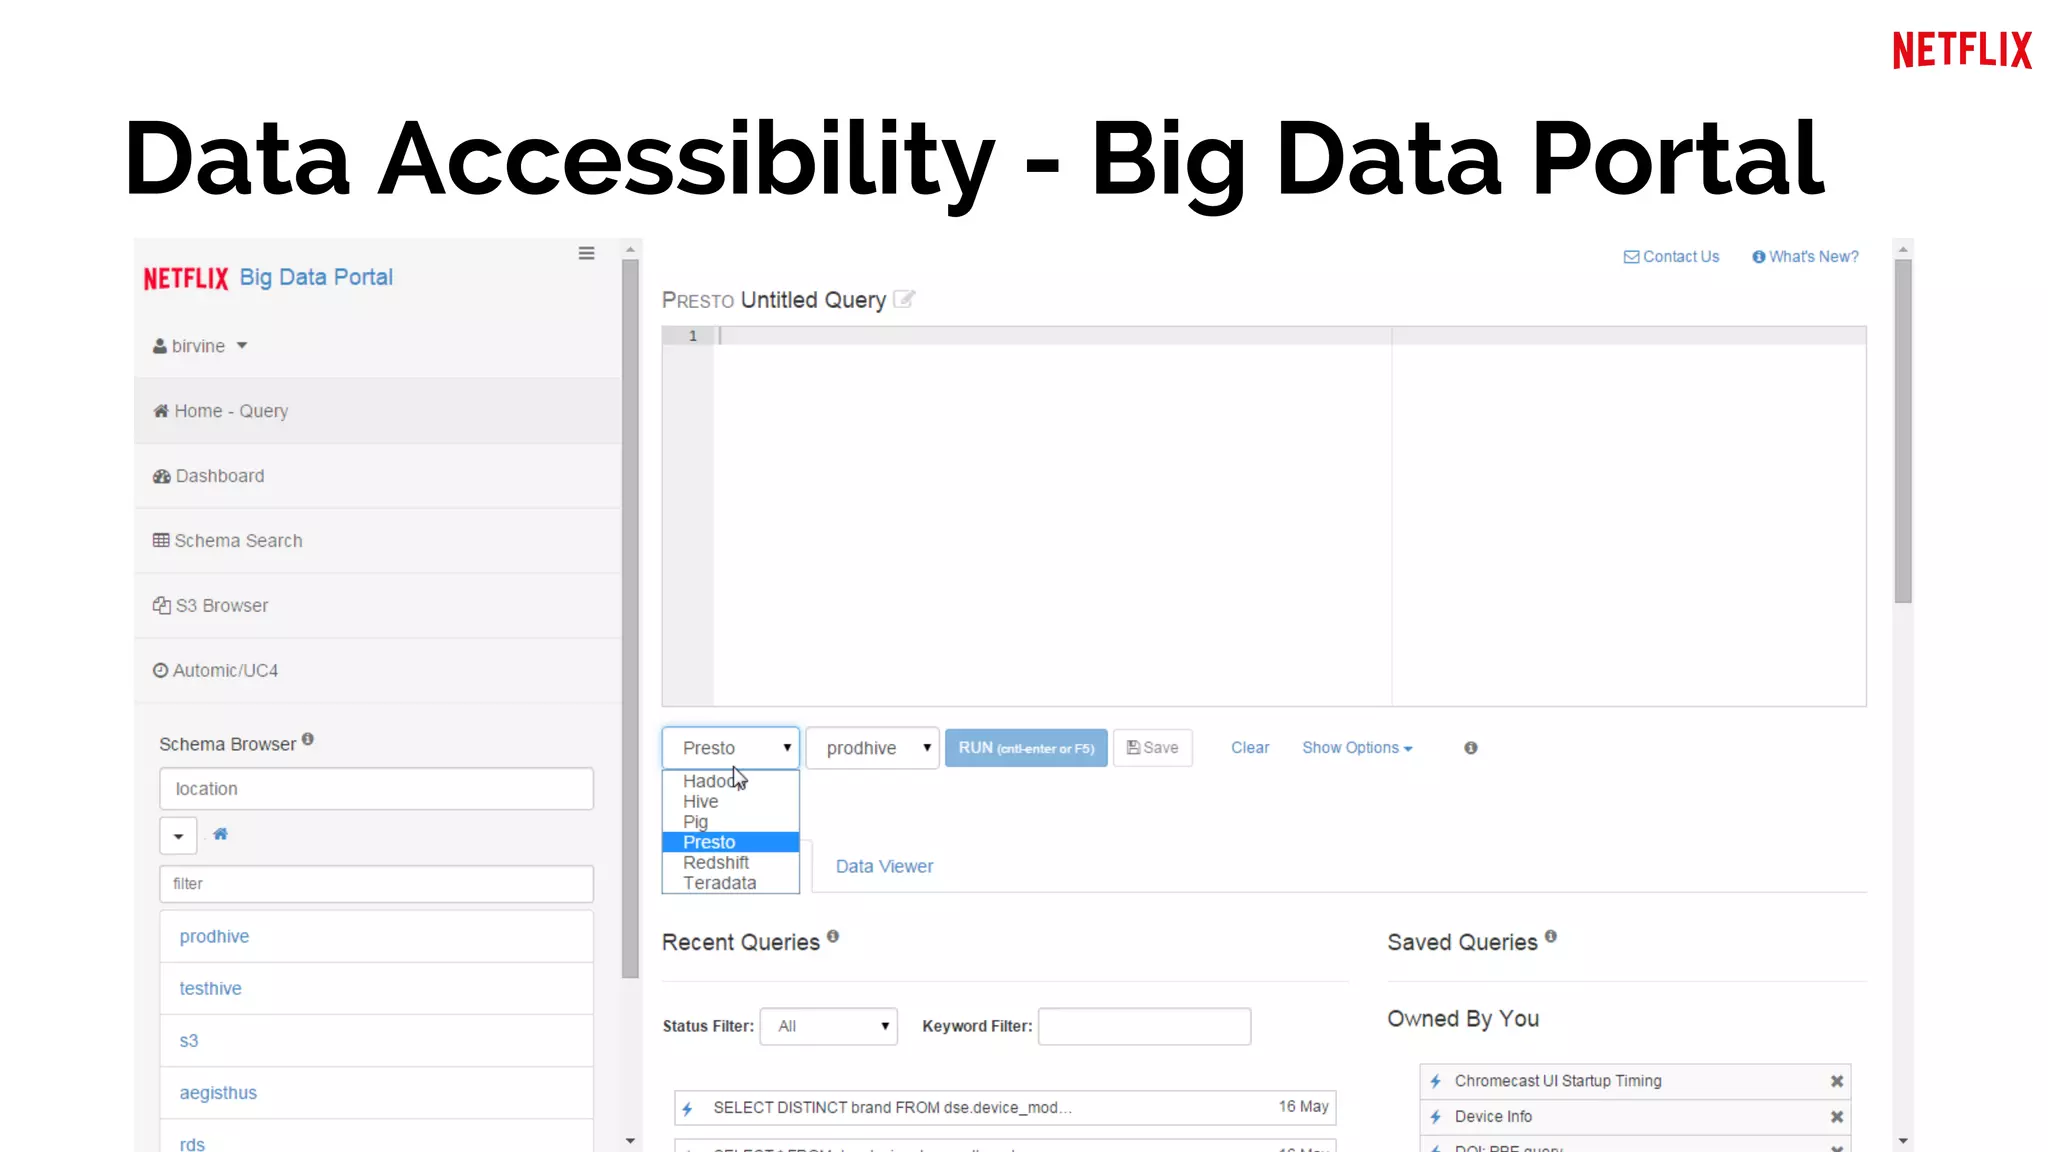The height and width of the screenshot is (1152, 2048).
Task: Choose Teradata from engine list
Action: [731, 883]
